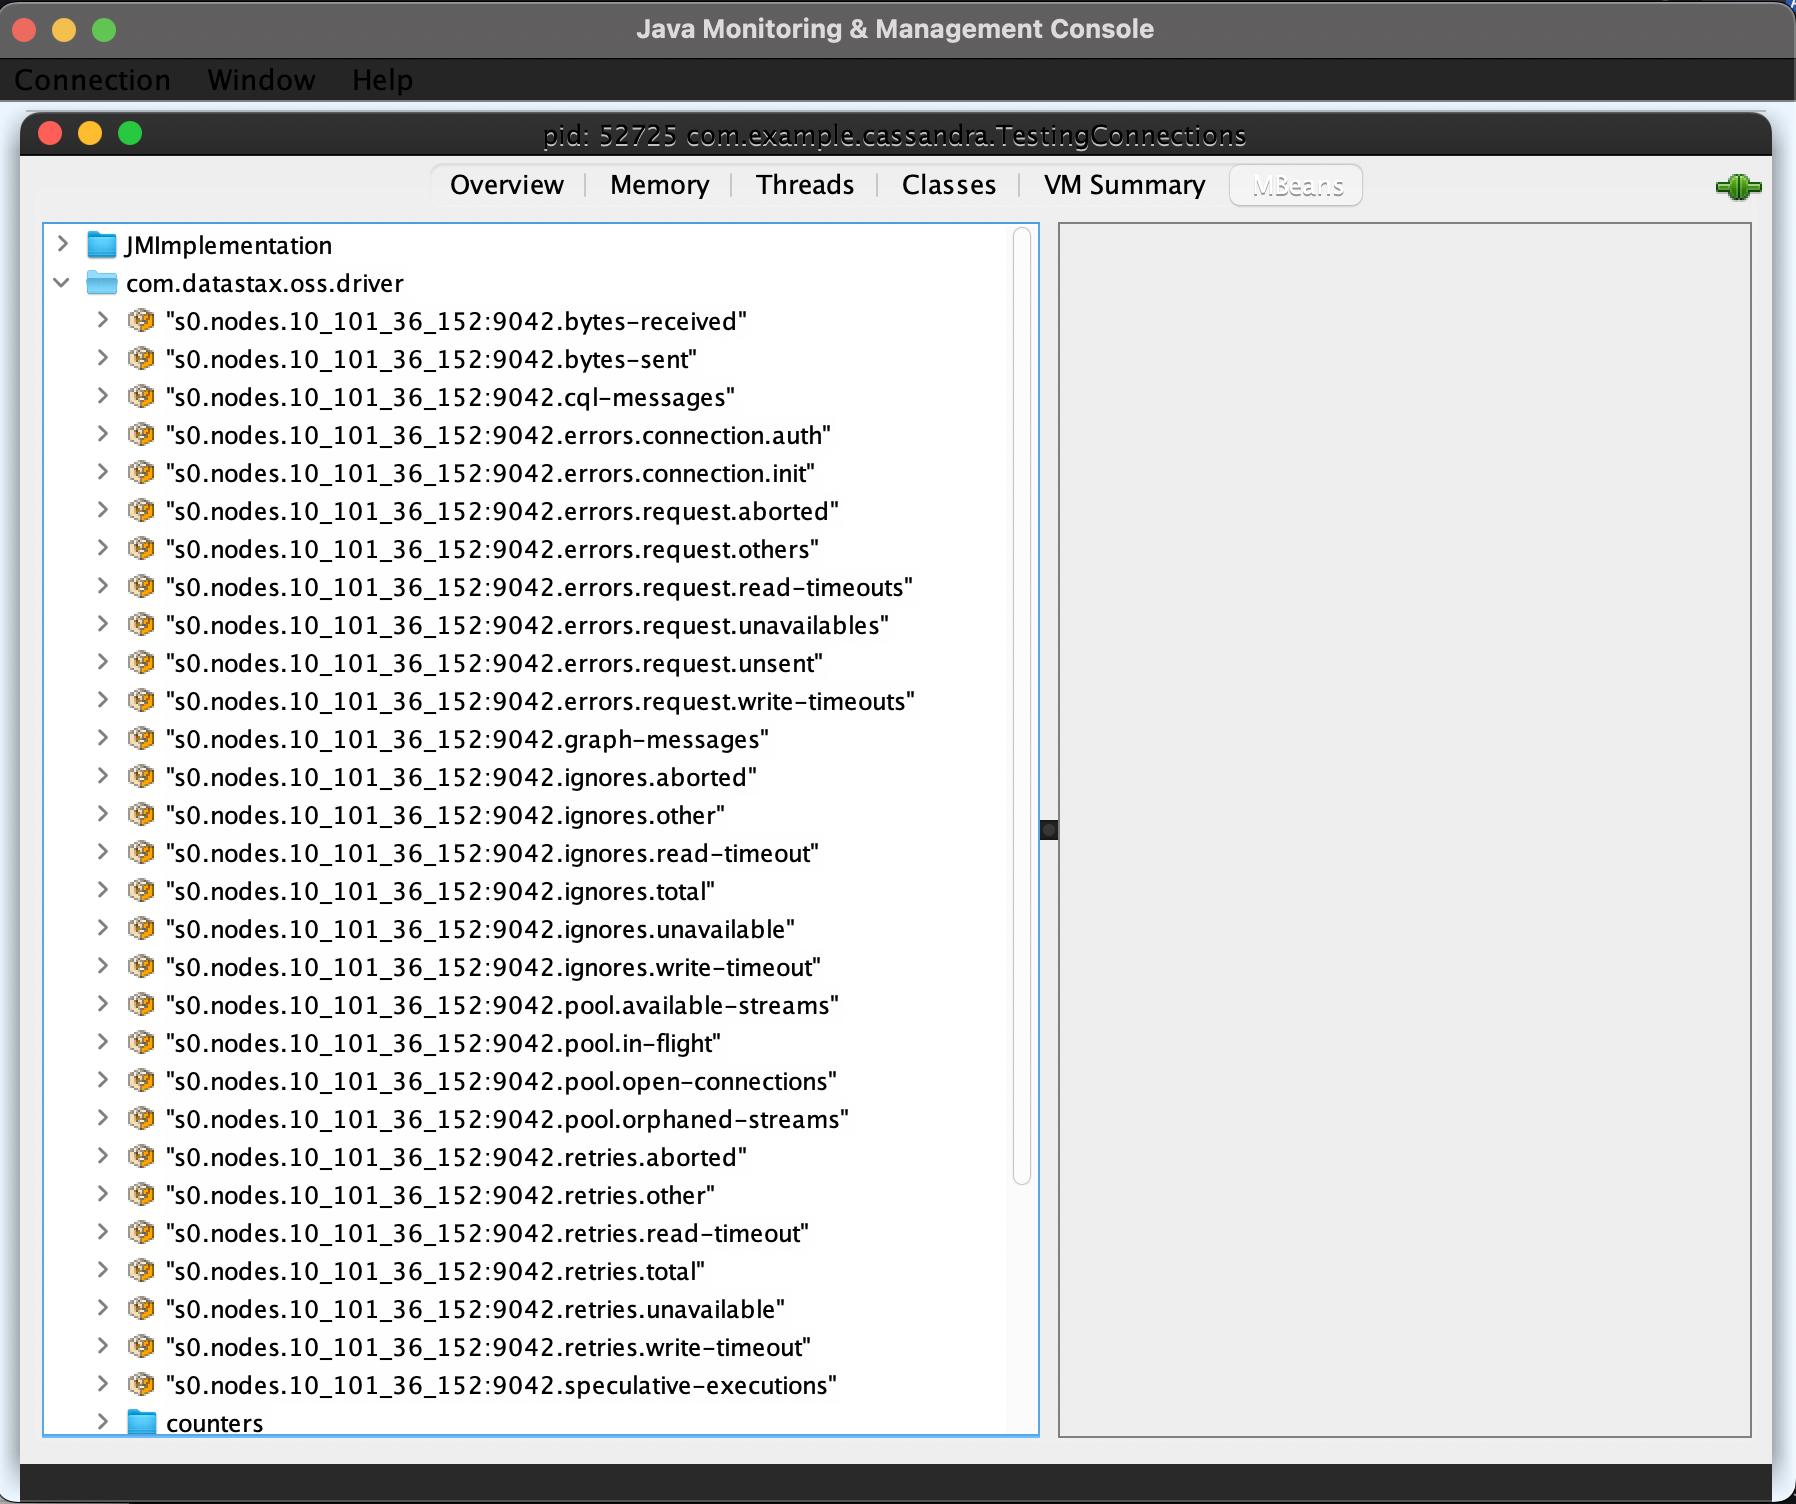The width and height of the screenshot is (1796, 1504).
Task: Click the bytes-sent MBean icon
Action: pyautogui.click(x=142, y=359)
